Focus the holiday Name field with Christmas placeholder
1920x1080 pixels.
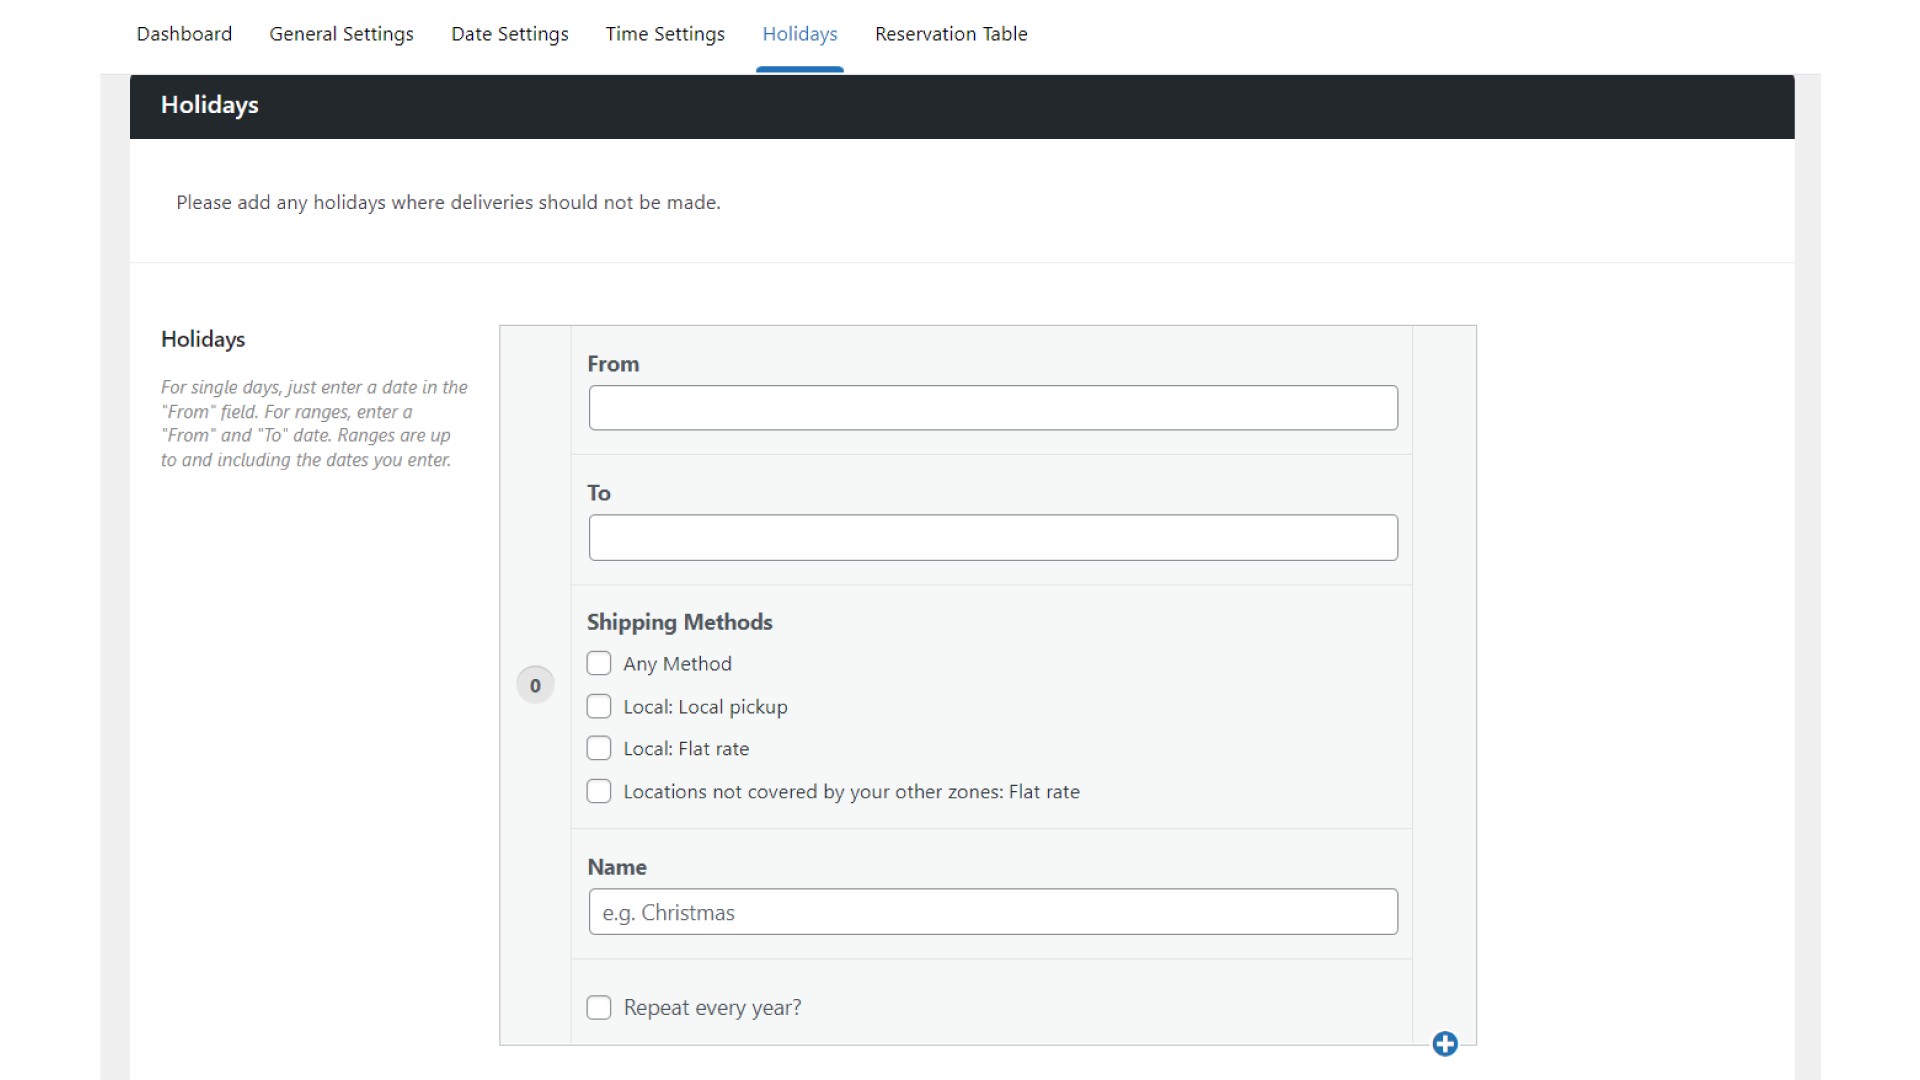click(993, 912)
